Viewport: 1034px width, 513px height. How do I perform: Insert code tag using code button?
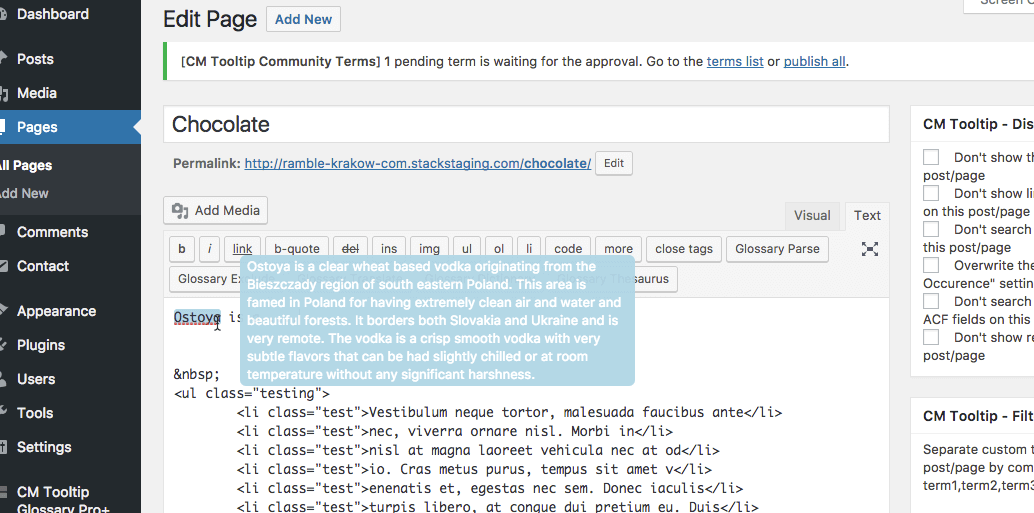568,249
